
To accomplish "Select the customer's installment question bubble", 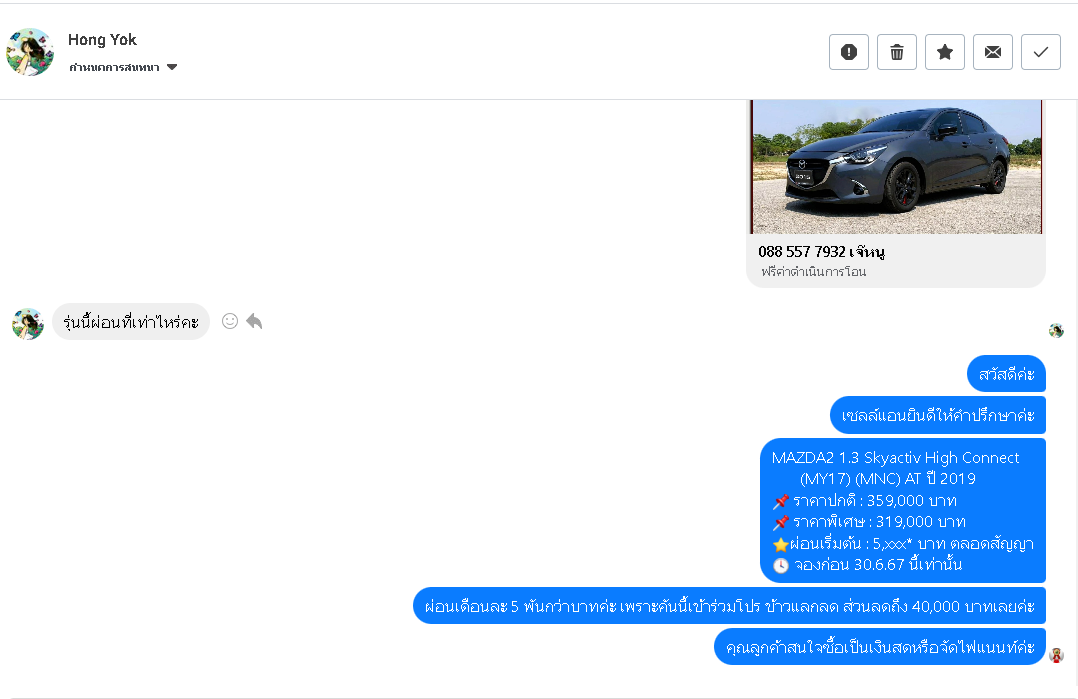I will pyautogui.click(x=131, y=322).
